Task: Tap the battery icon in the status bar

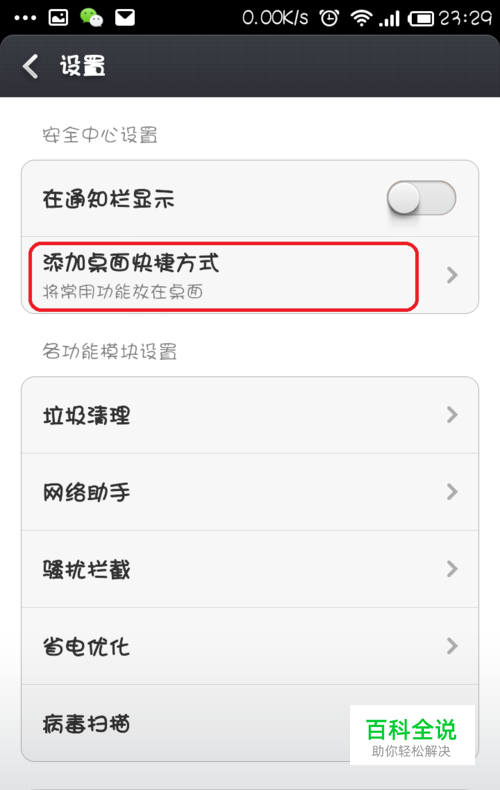Action: [420, 19]
